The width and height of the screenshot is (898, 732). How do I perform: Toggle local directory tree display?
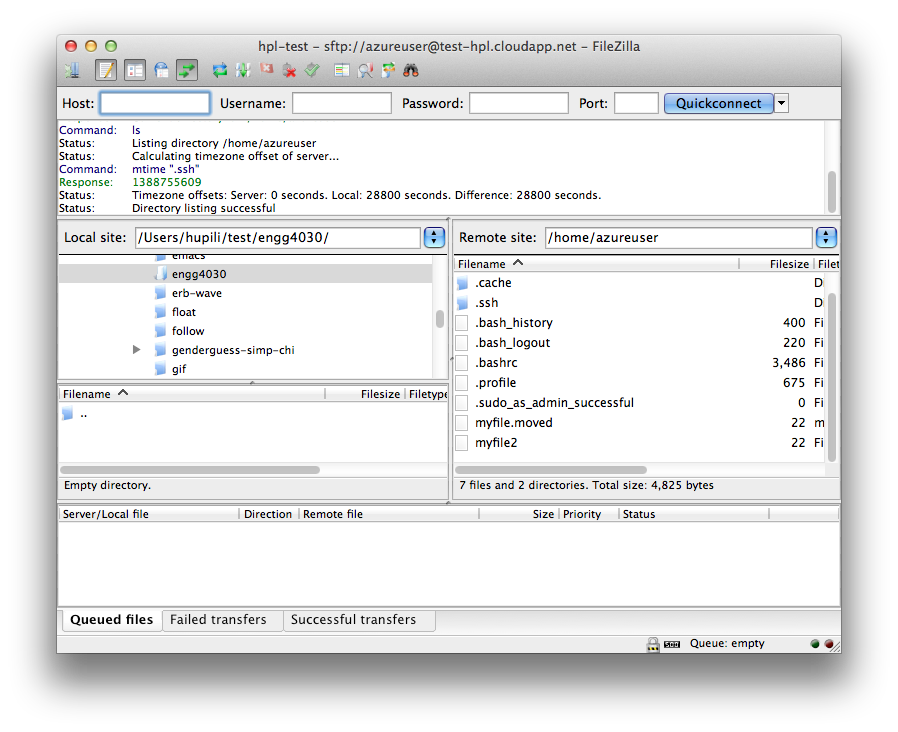pyautogui.click(x=135, y=70)
